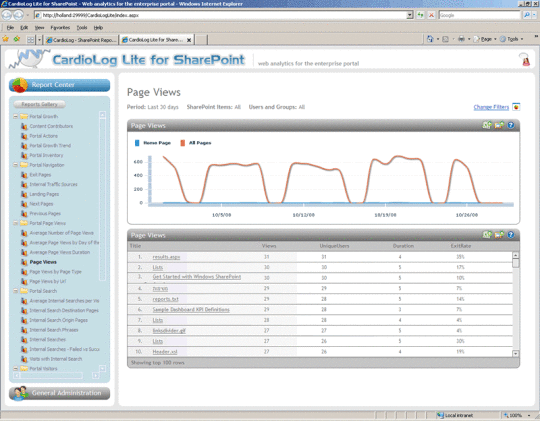Open the address bar dropdown arrow

[410, 15]
